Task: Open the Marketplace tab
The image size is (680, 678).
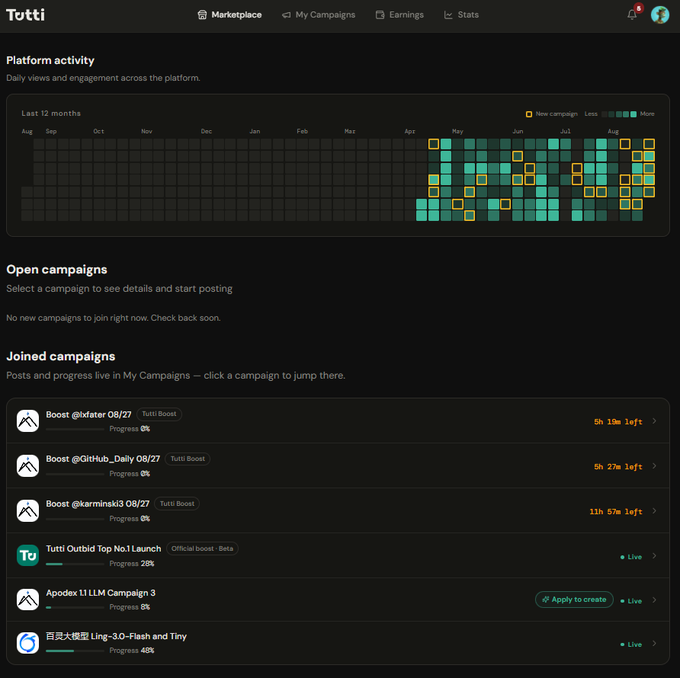Action: 229,15
